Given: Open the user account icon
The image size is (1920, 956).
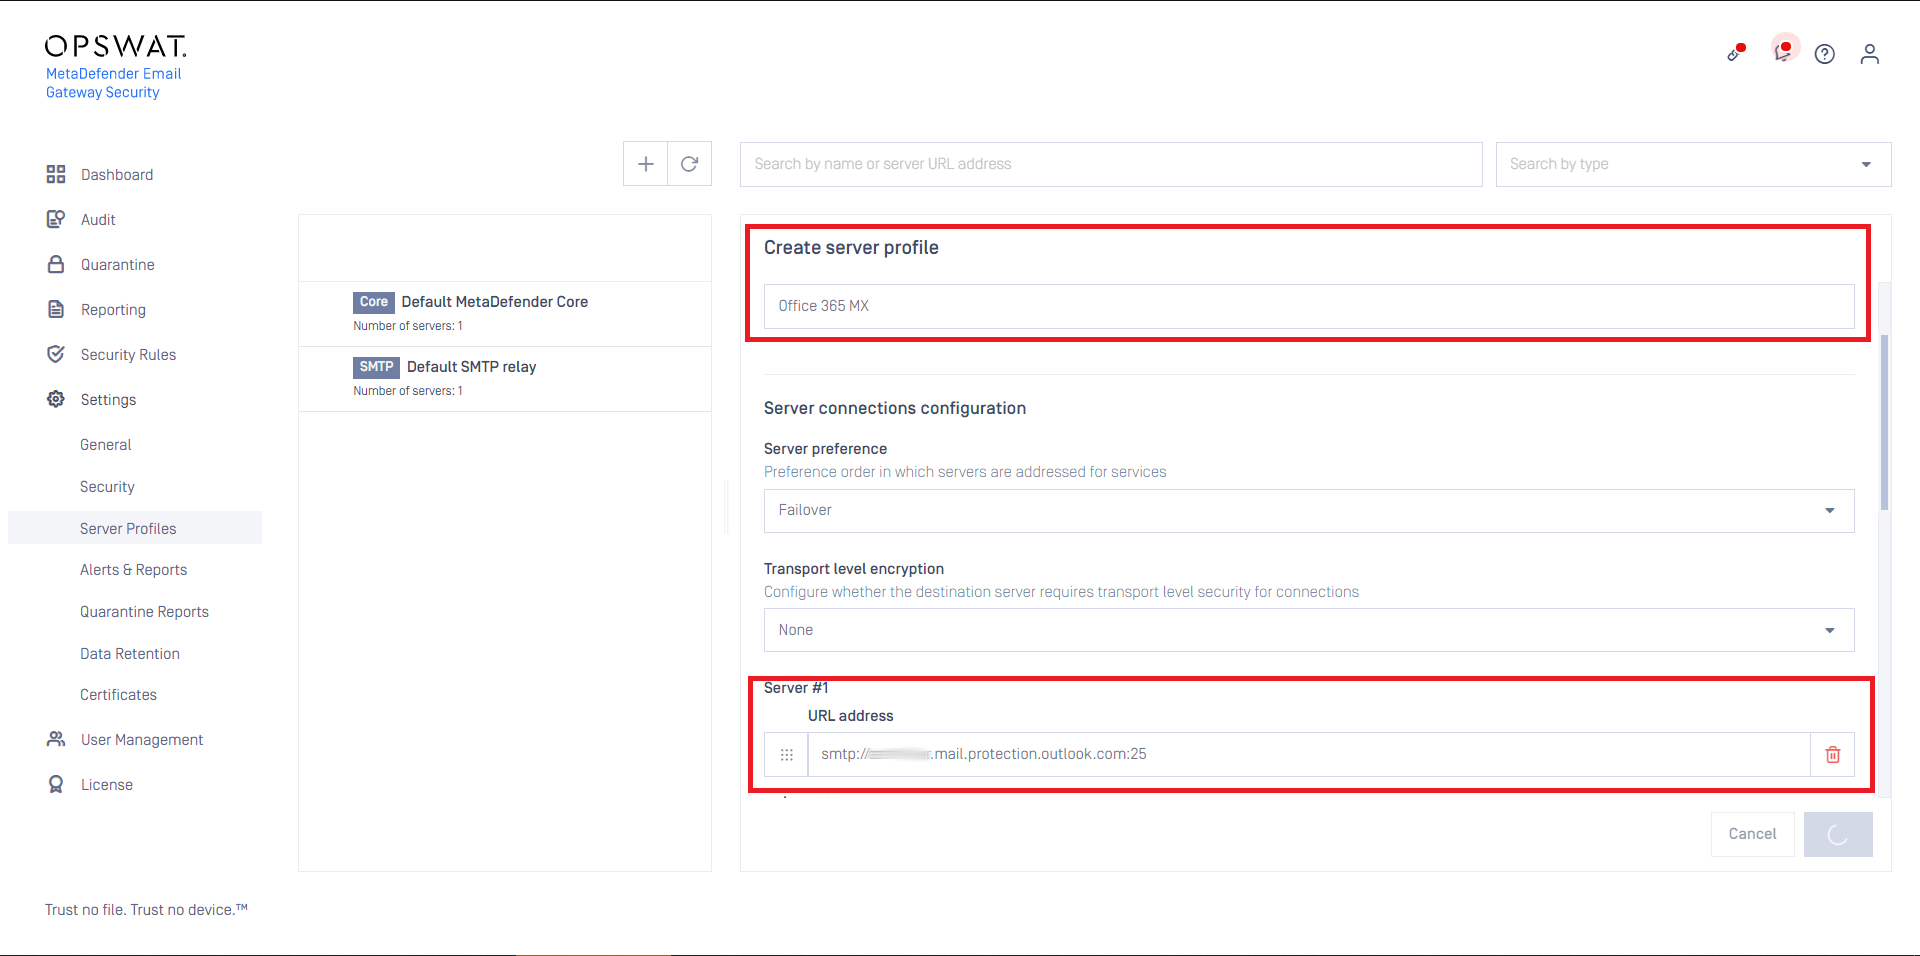Looking at the screenshot, I should tap(1869, 54).
